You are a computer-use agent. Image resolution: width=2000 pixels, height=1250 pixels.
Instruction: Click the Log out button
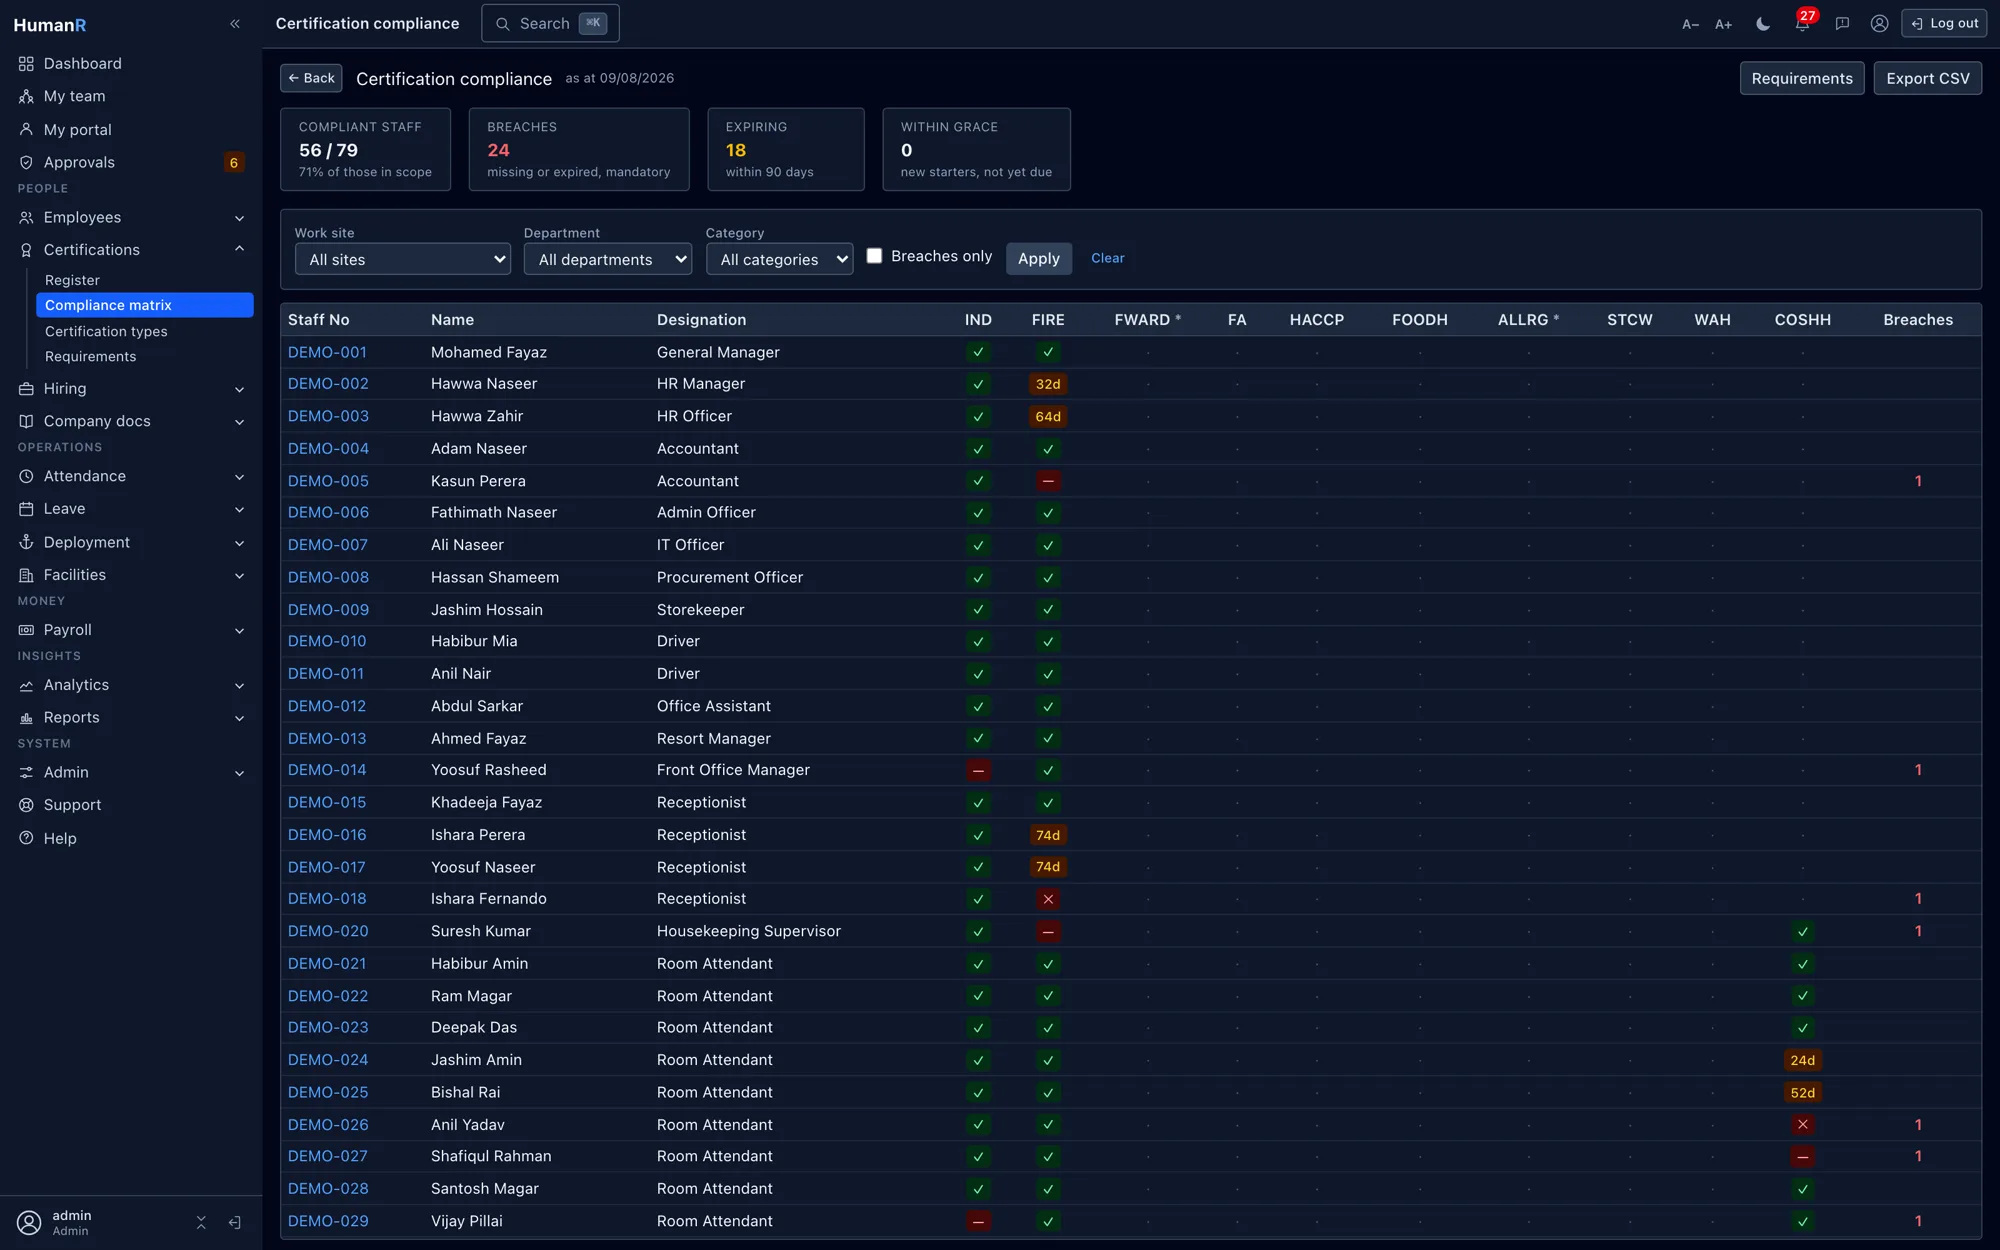pyautogui.click(x=1943, y=24)
